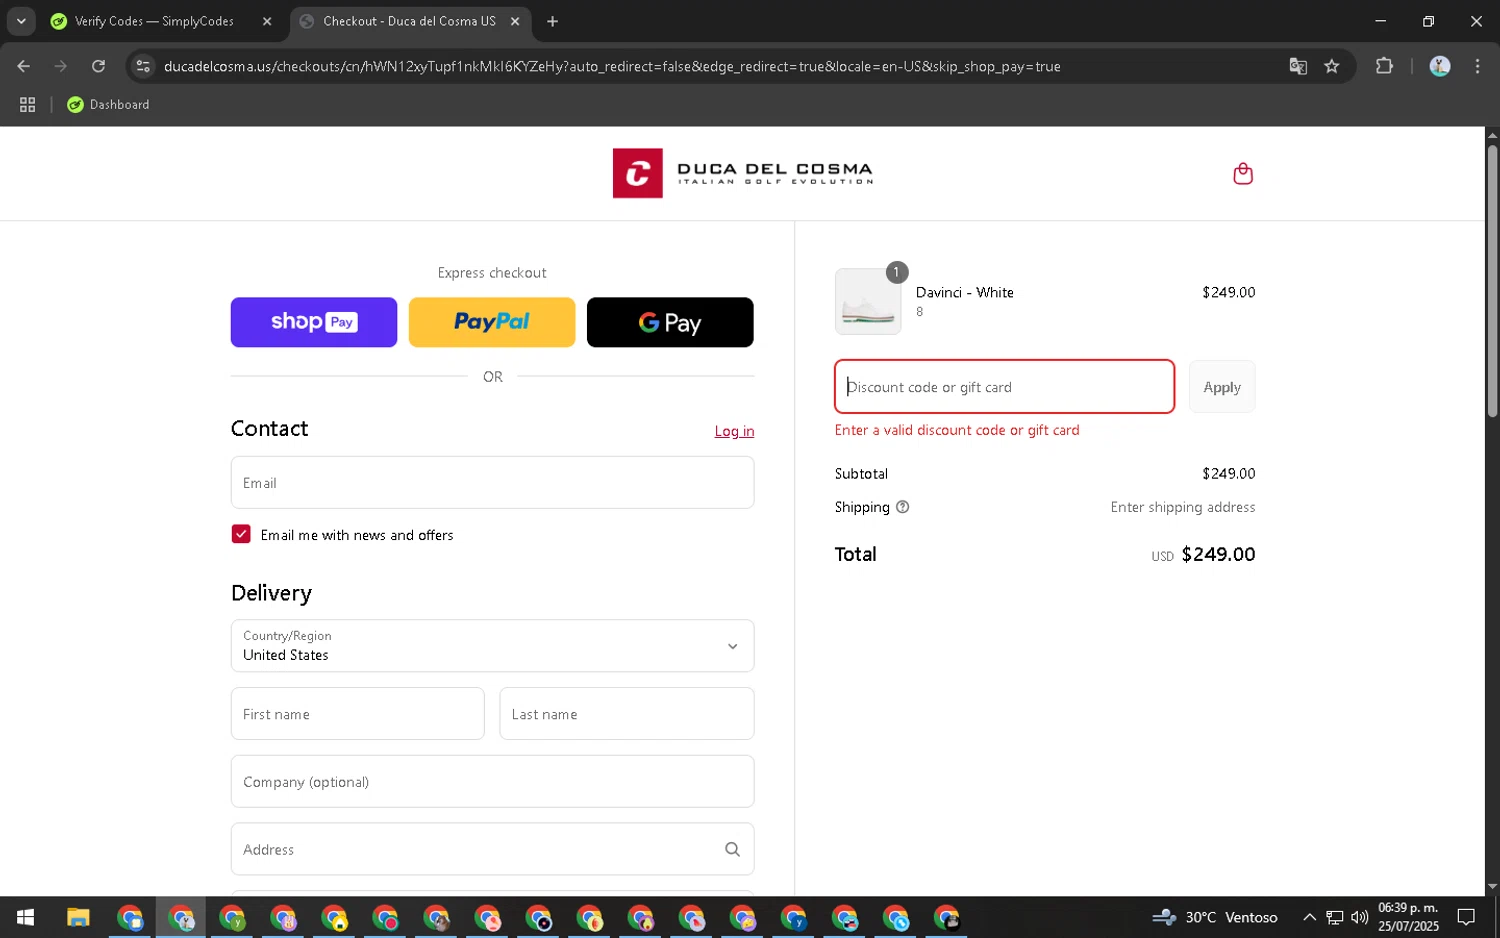Click the Enter shipping address text
The image size is (1500, 938).
click(x=1182, y=507)
